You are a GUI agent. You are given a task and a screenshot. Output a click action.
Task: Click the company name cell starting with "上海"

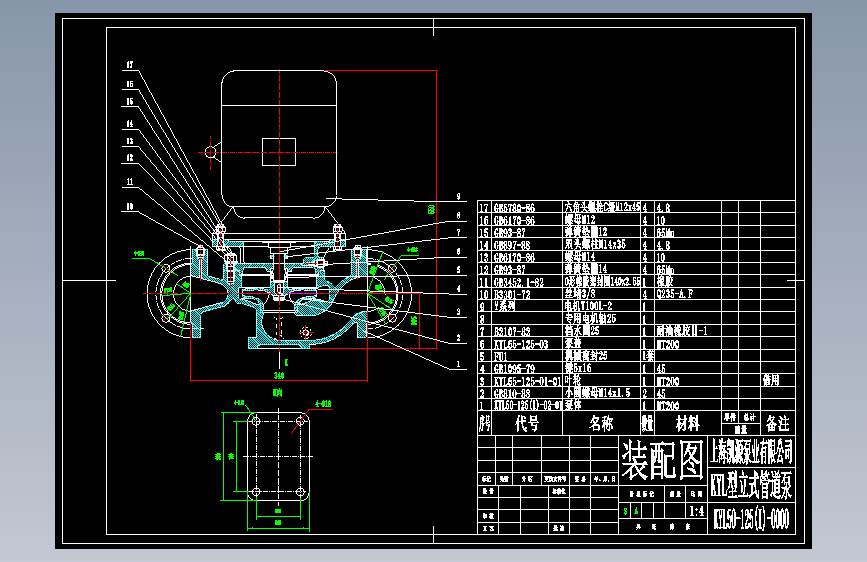point(751,451)
